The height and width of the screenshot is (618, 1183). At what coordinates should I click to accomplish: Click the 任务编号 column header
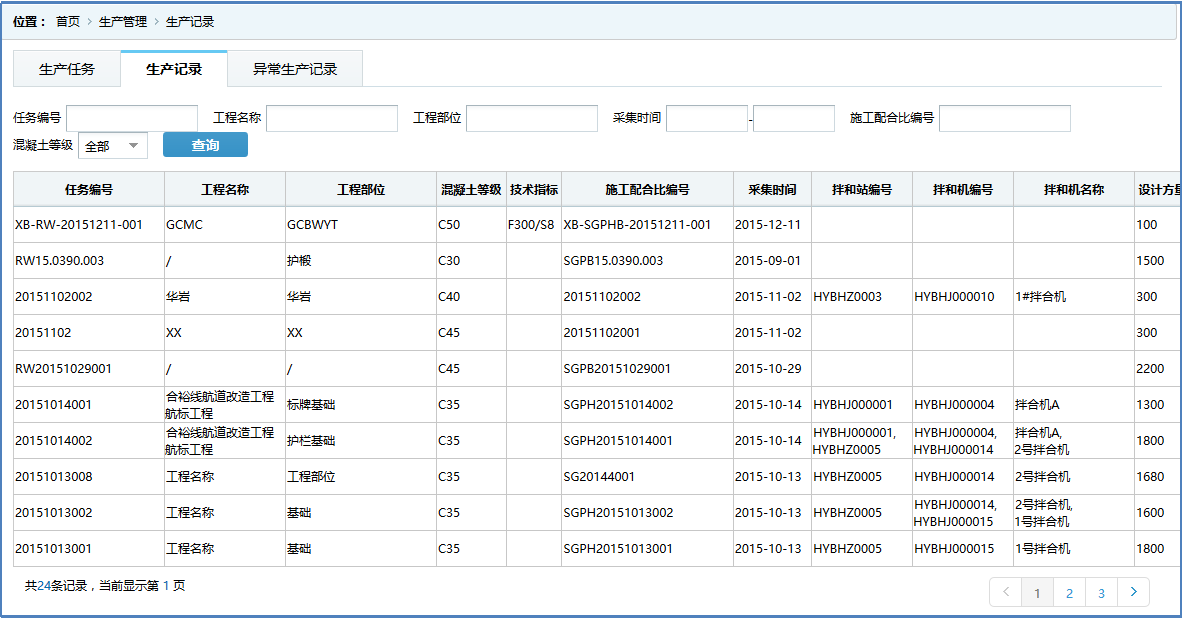(x=89, y=189)
